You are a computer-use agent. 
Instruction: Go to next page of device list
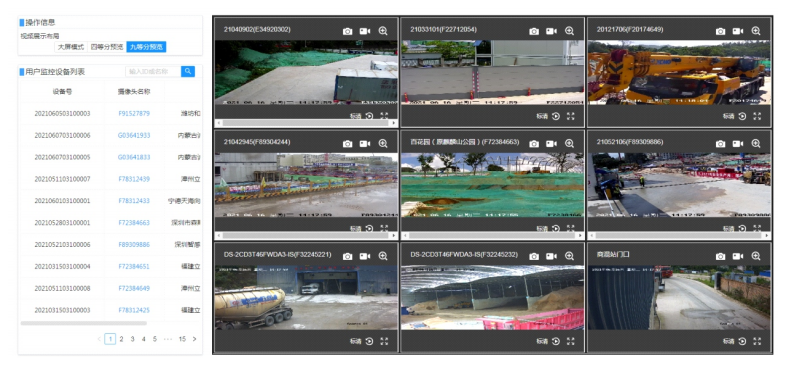point(194,339)
